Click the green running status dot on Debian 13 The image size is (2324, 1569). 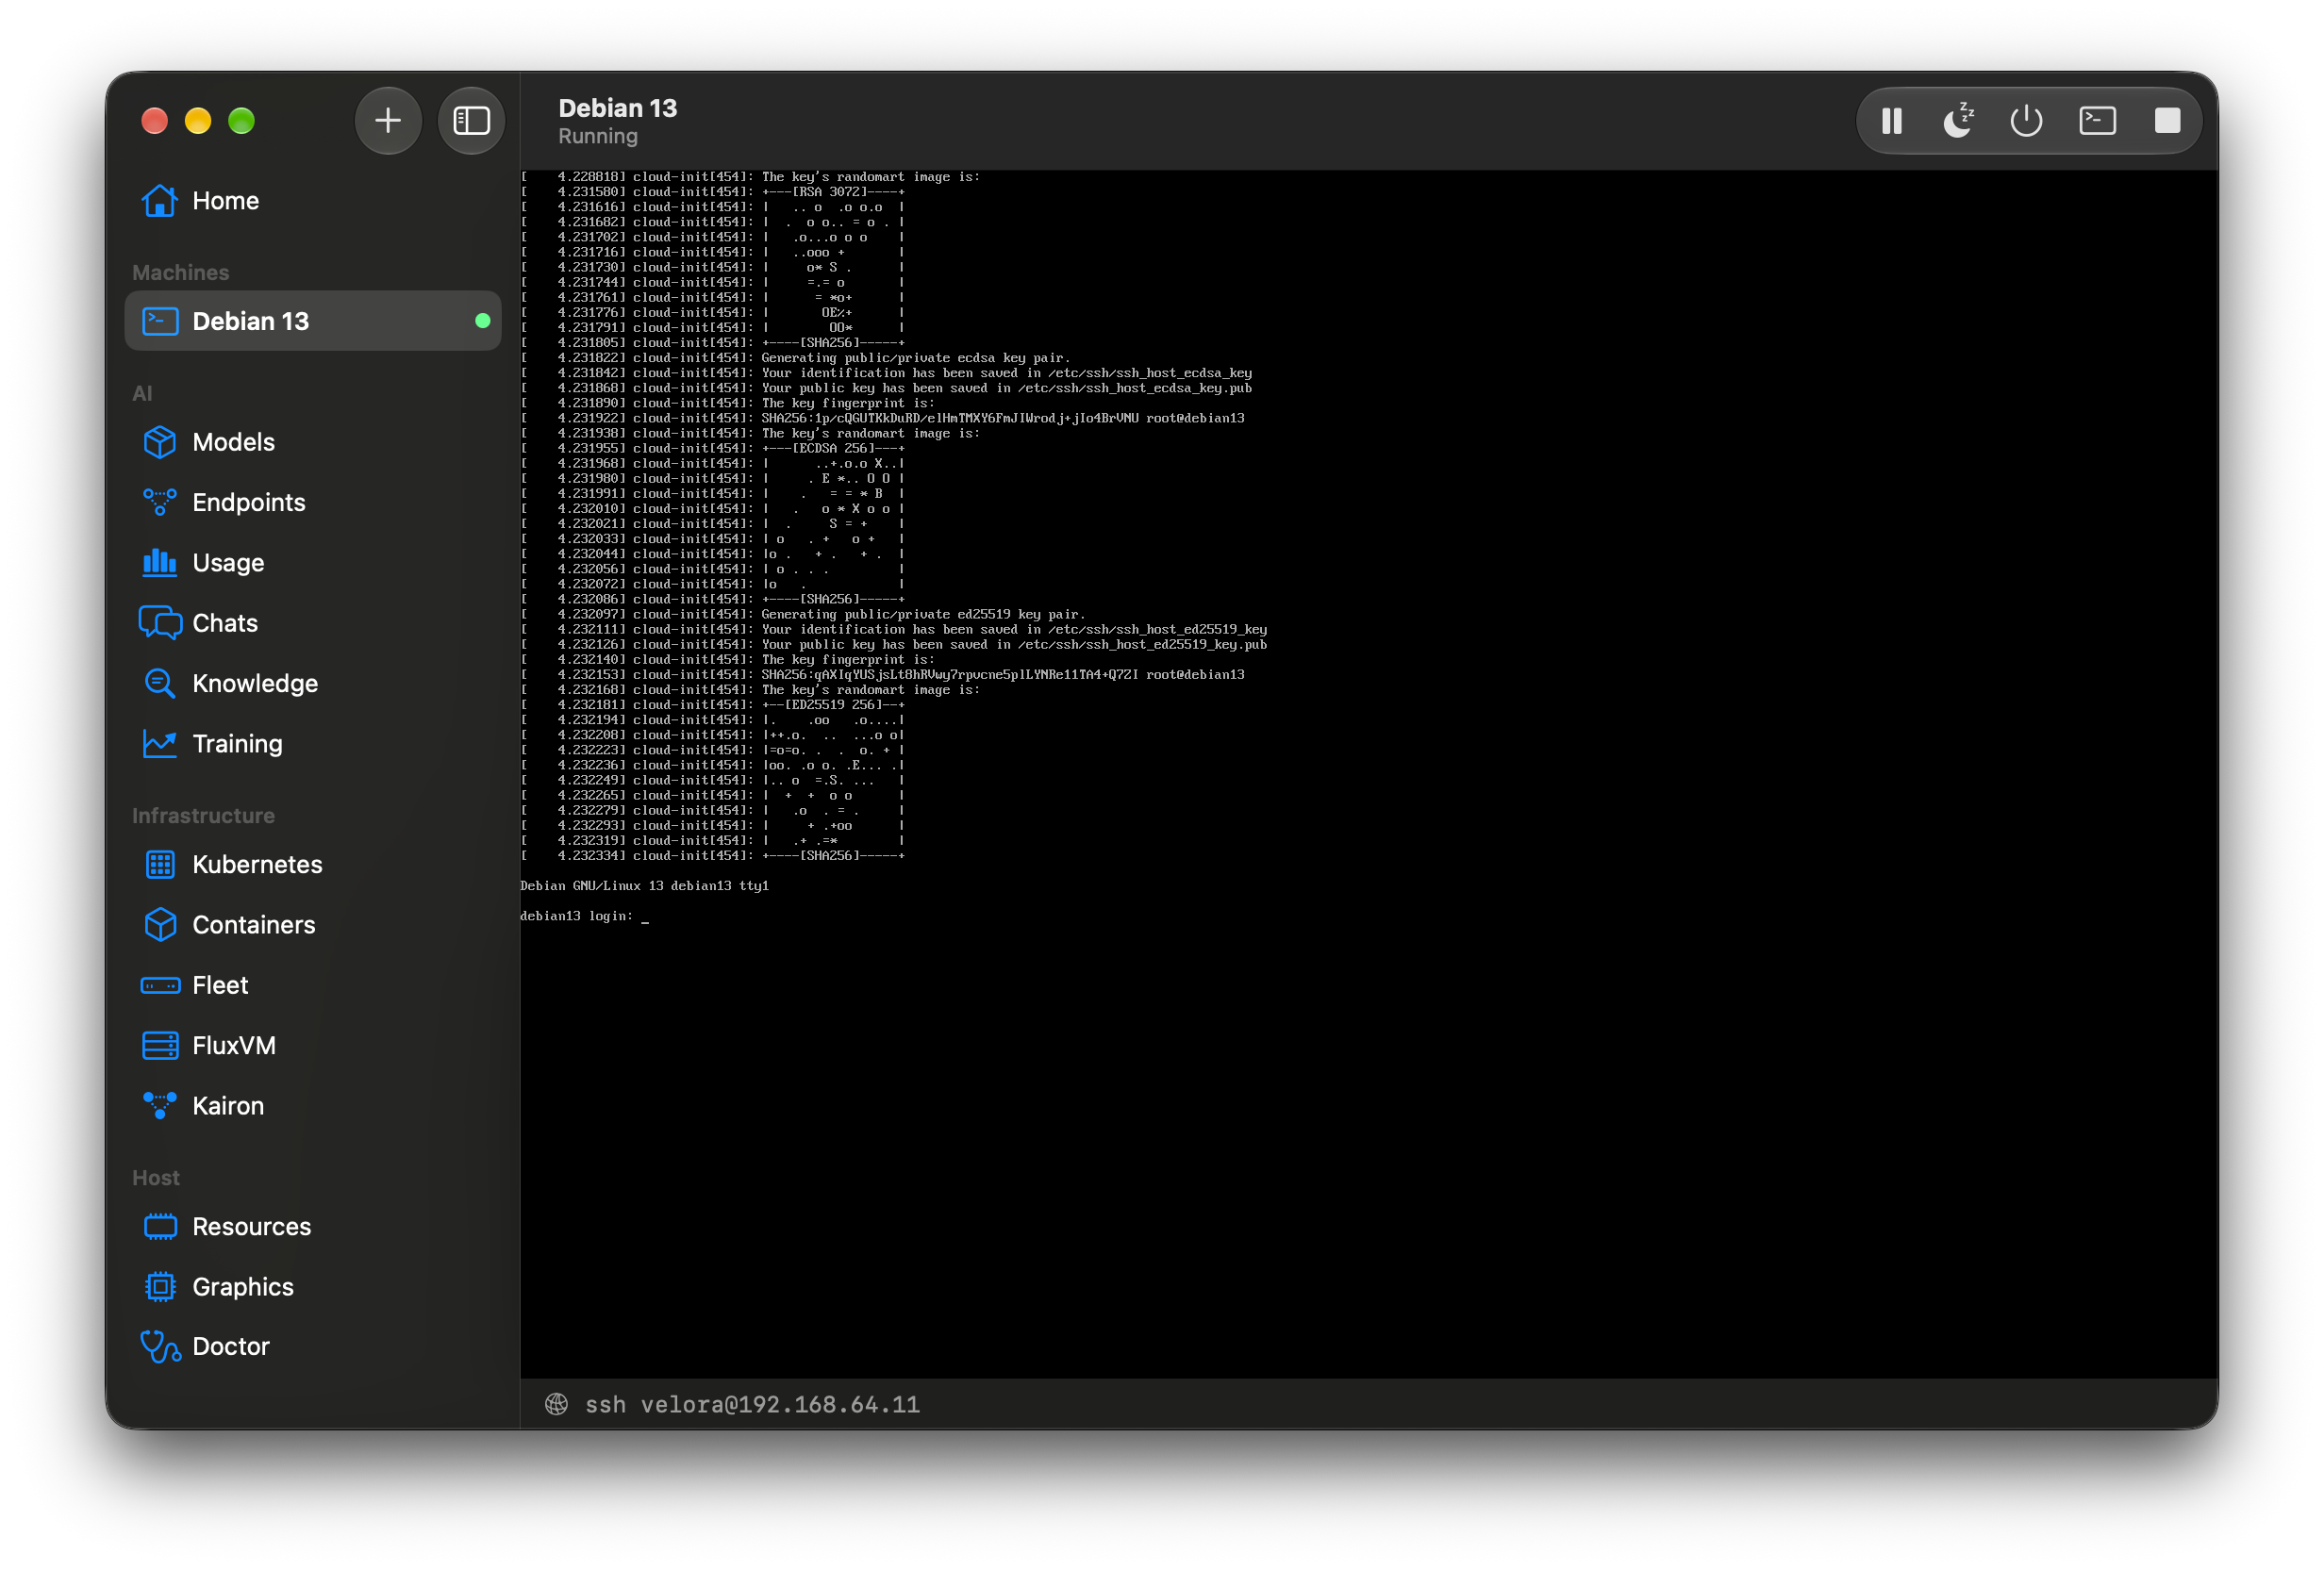[x=483, y=321]
